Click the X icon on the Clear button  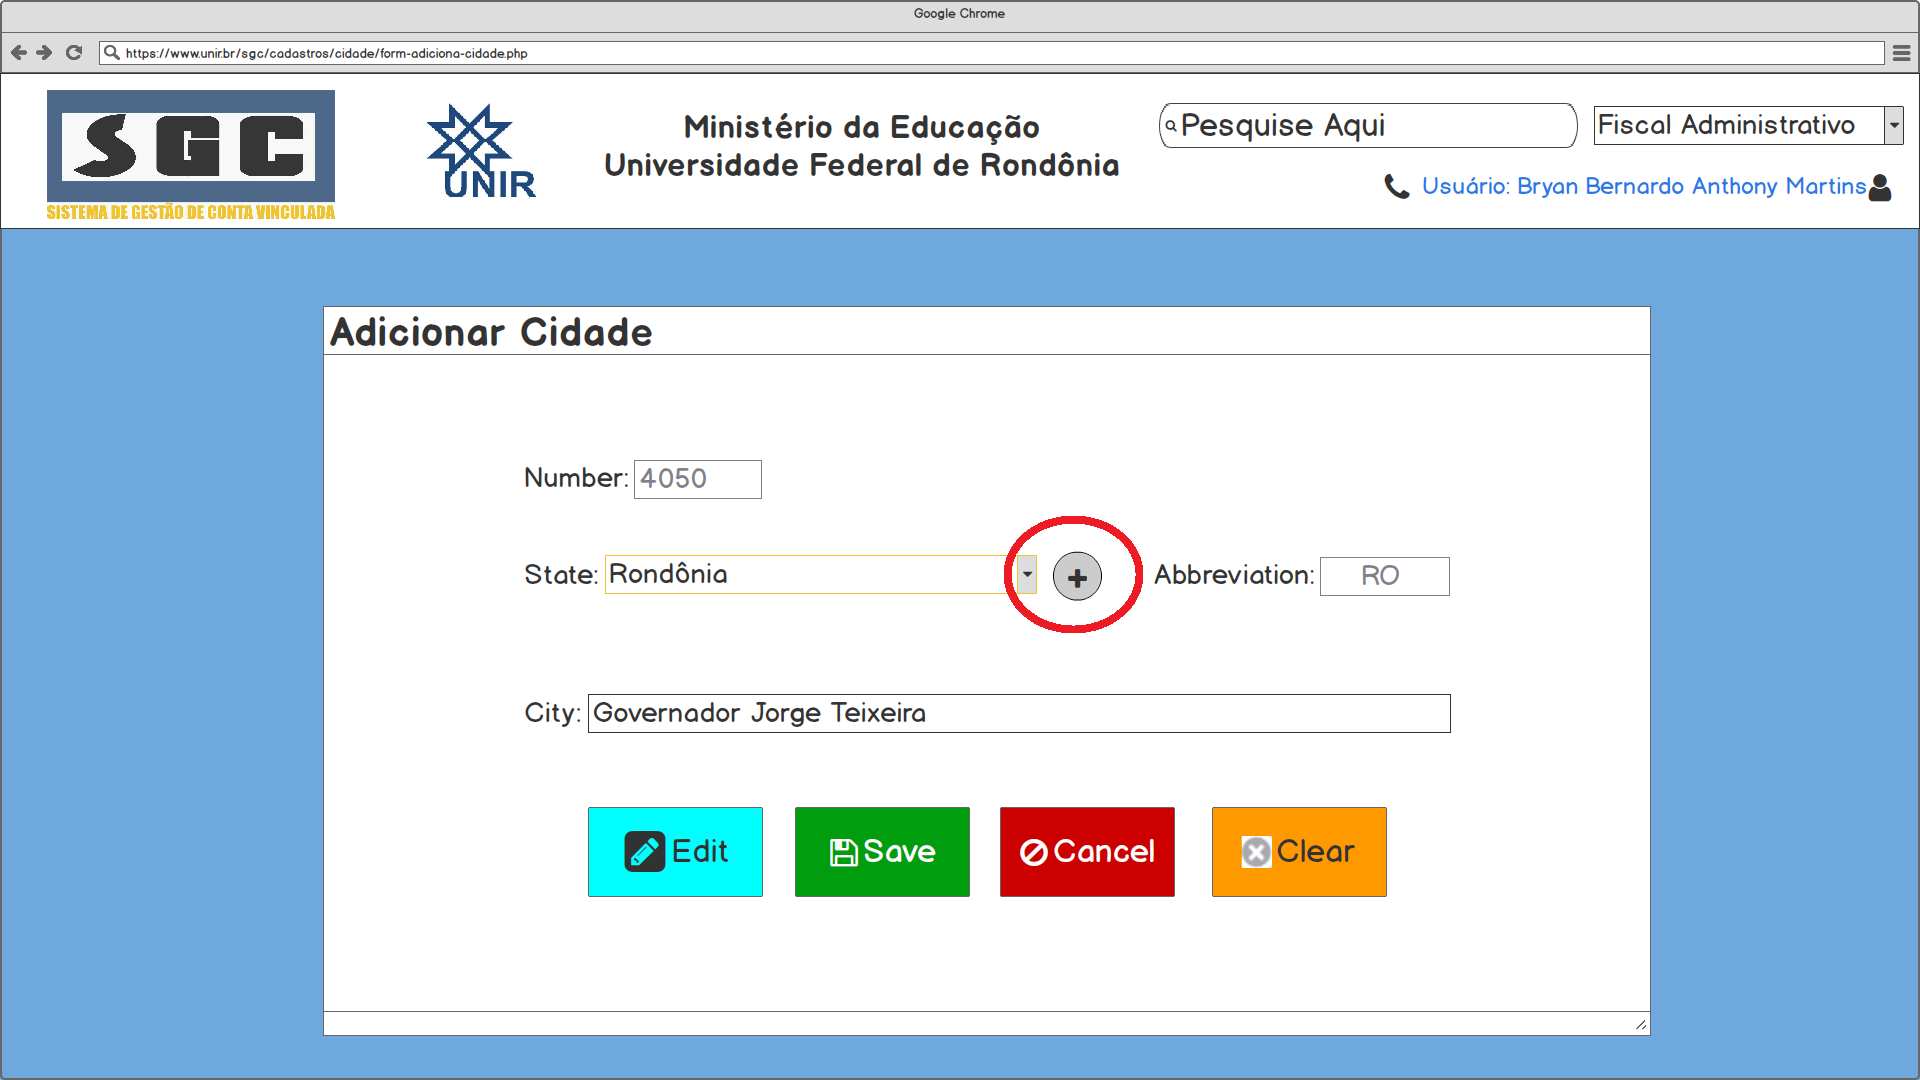(1257, 851)
